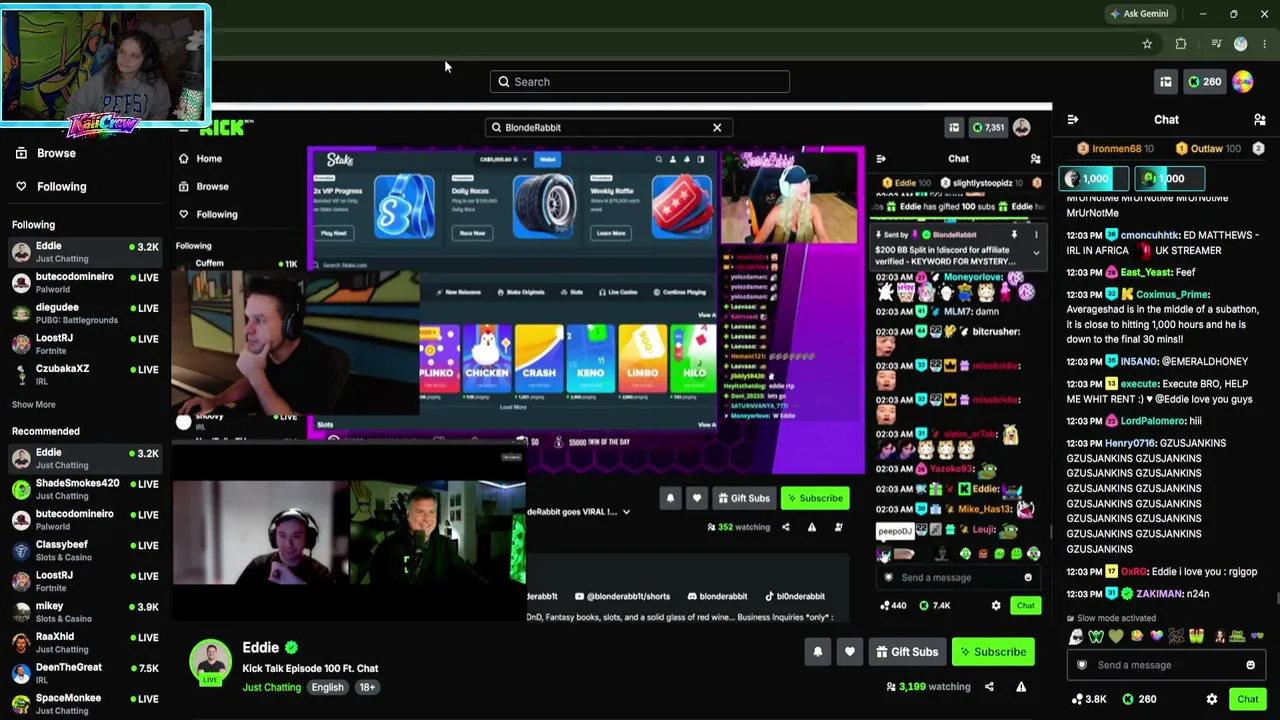Open Classybeef Slots & Casino channel
Screen dimensions: 1280x720
84,551
